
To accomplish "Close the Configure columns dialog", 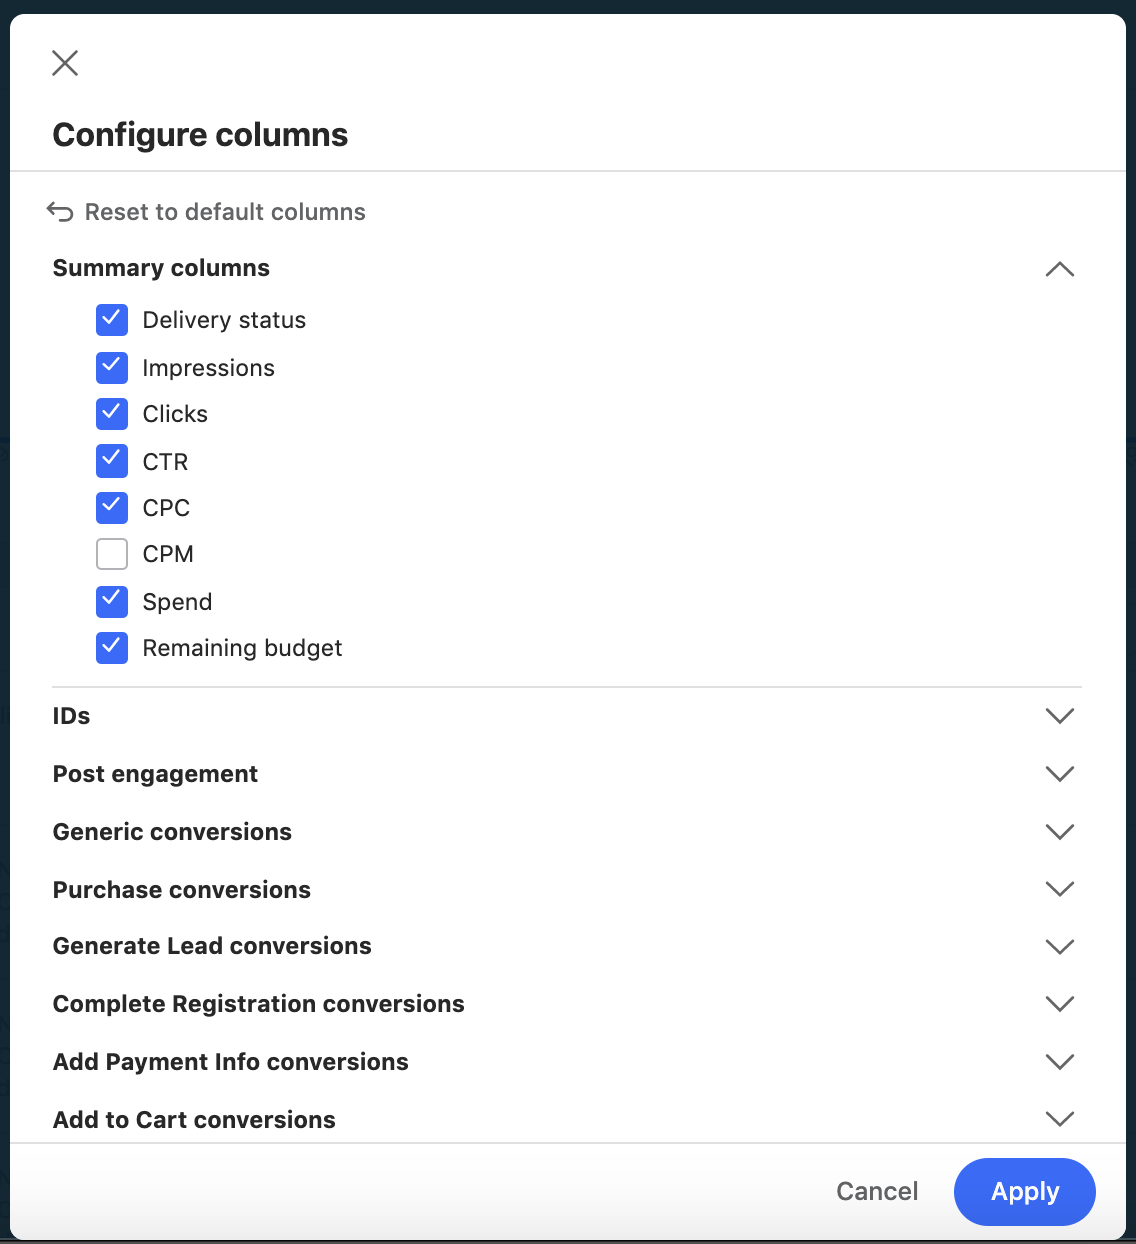I will point(65,63).
